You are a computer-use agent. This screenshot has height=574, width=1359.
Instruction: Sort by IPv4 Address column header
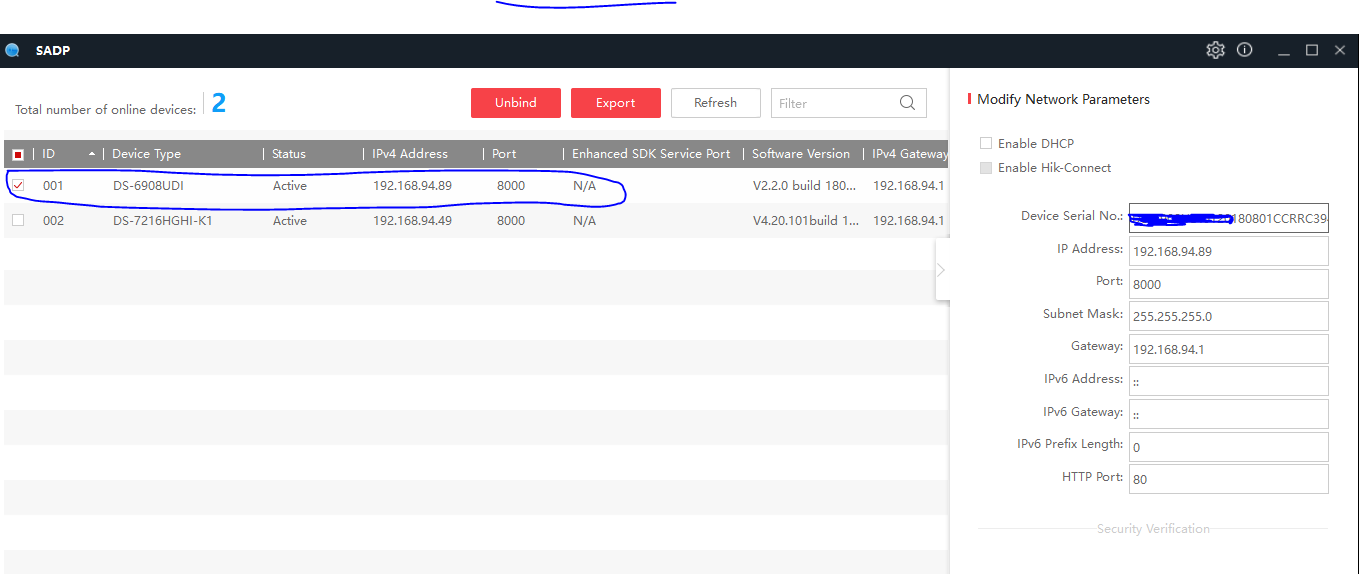[x=410, y=154]
